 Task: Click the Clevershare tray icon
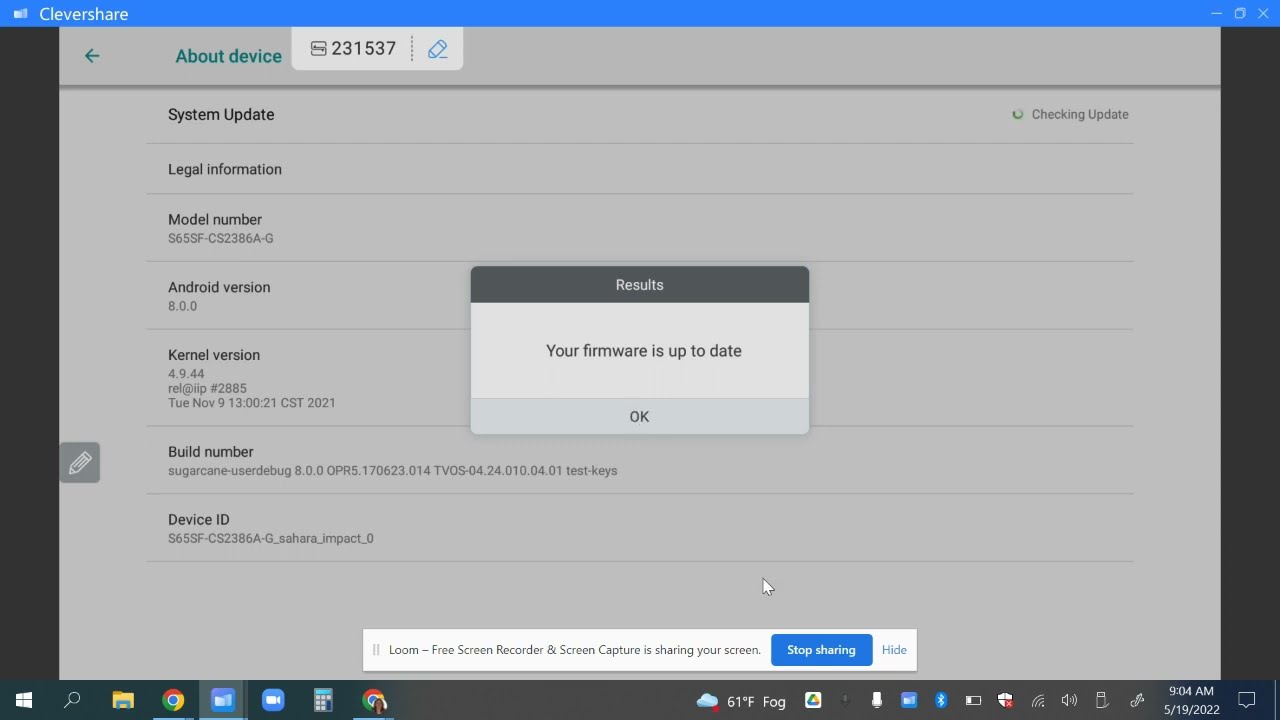[x=909, y=701]
